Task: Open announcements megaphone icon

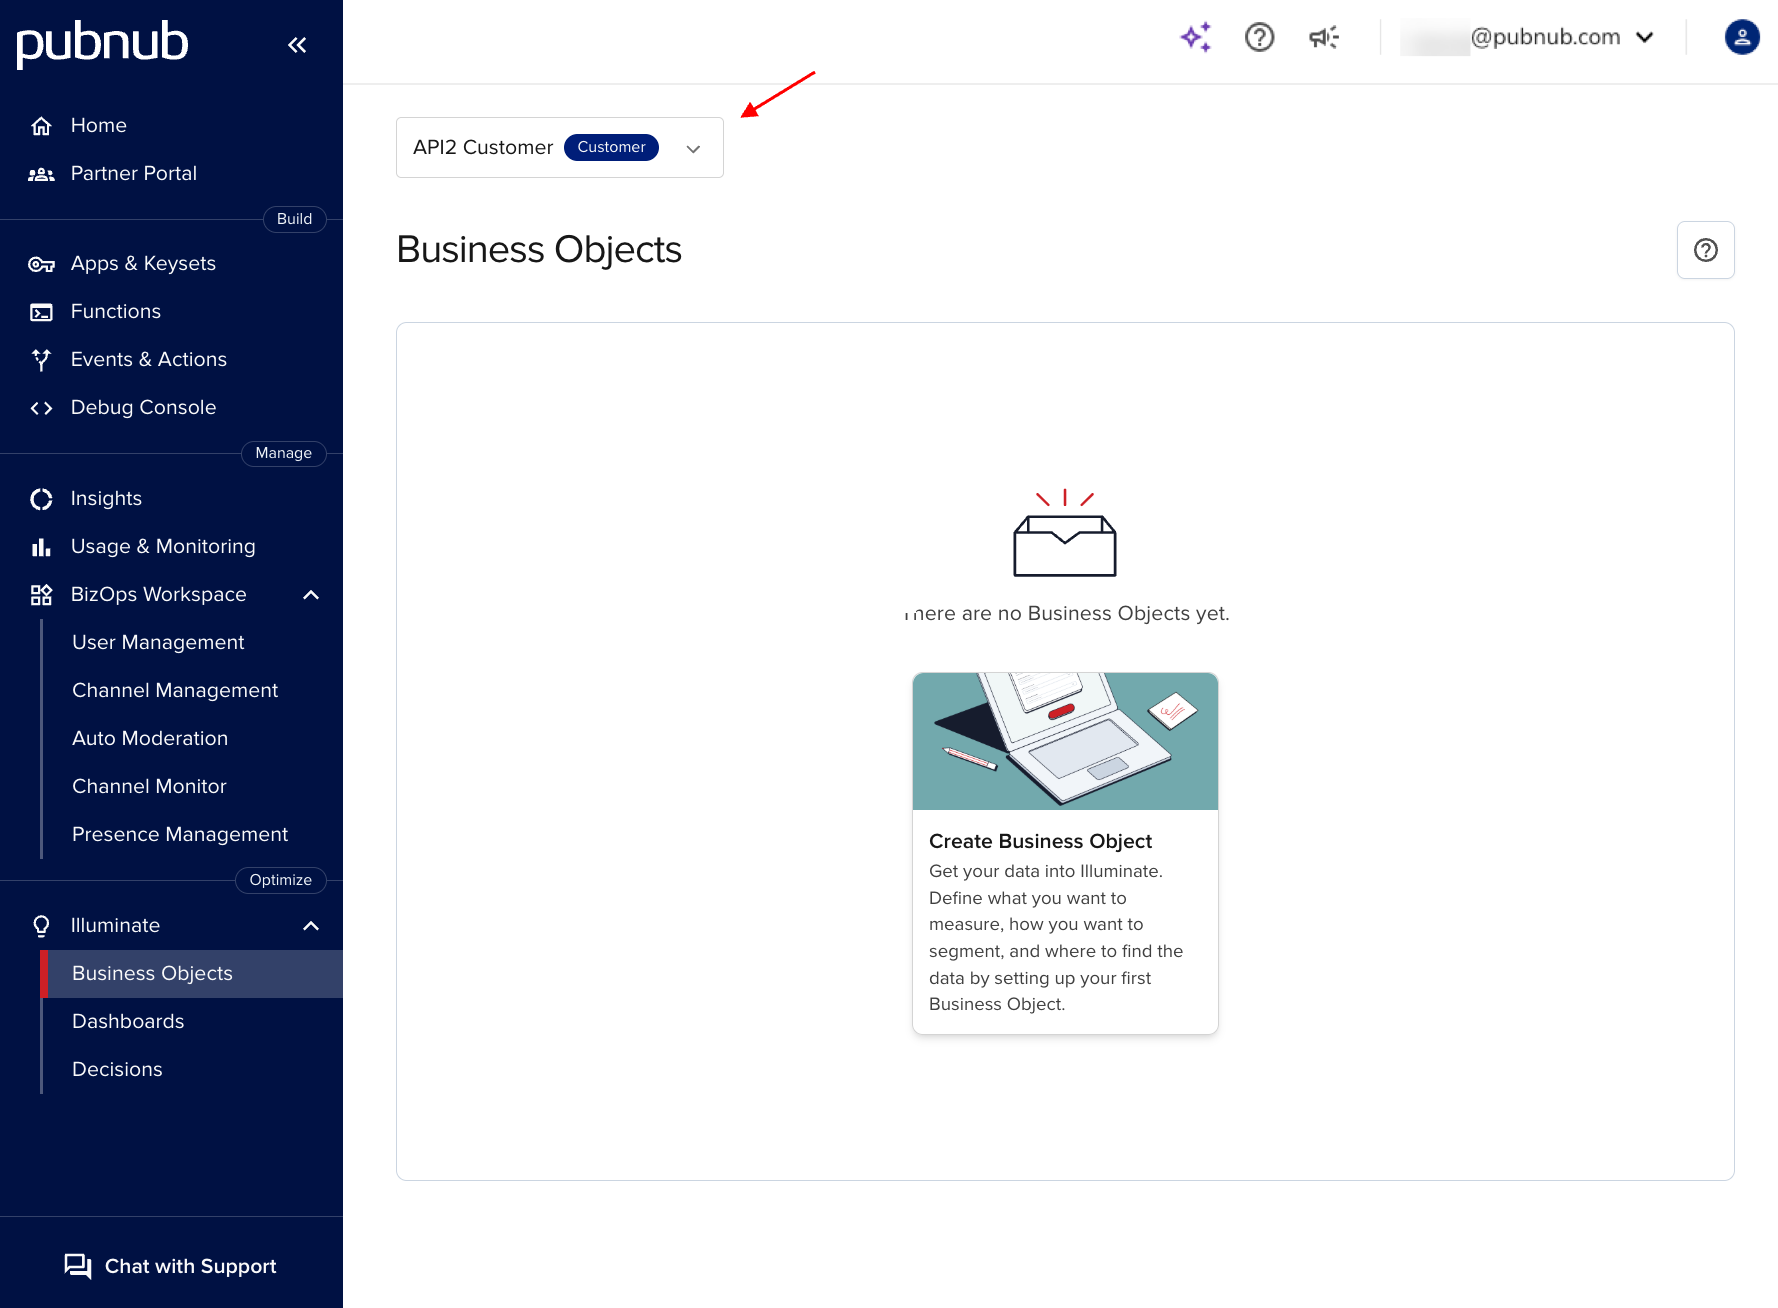Action: pos(1324,37)
